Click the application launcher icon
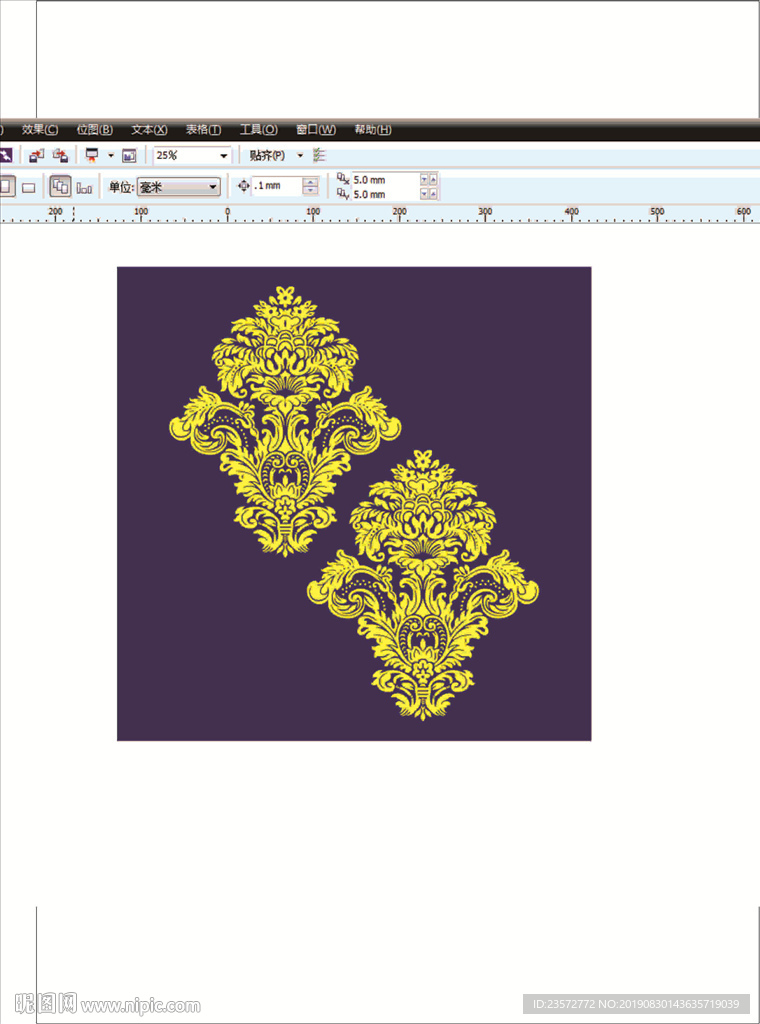This screenshot has height=1024, width=760. click(92, 155)
